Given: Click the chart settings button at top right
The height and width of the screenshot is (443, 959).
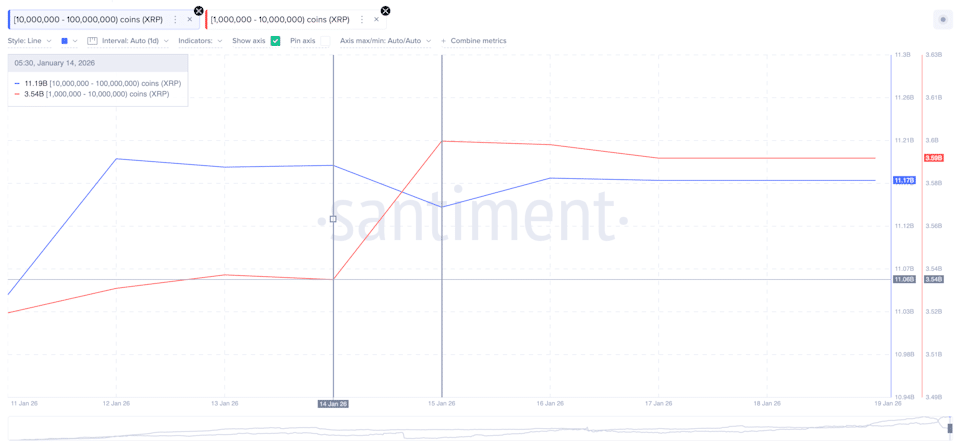Looking at the screenshot, I should pyautogui.click(x=943, y=20).
